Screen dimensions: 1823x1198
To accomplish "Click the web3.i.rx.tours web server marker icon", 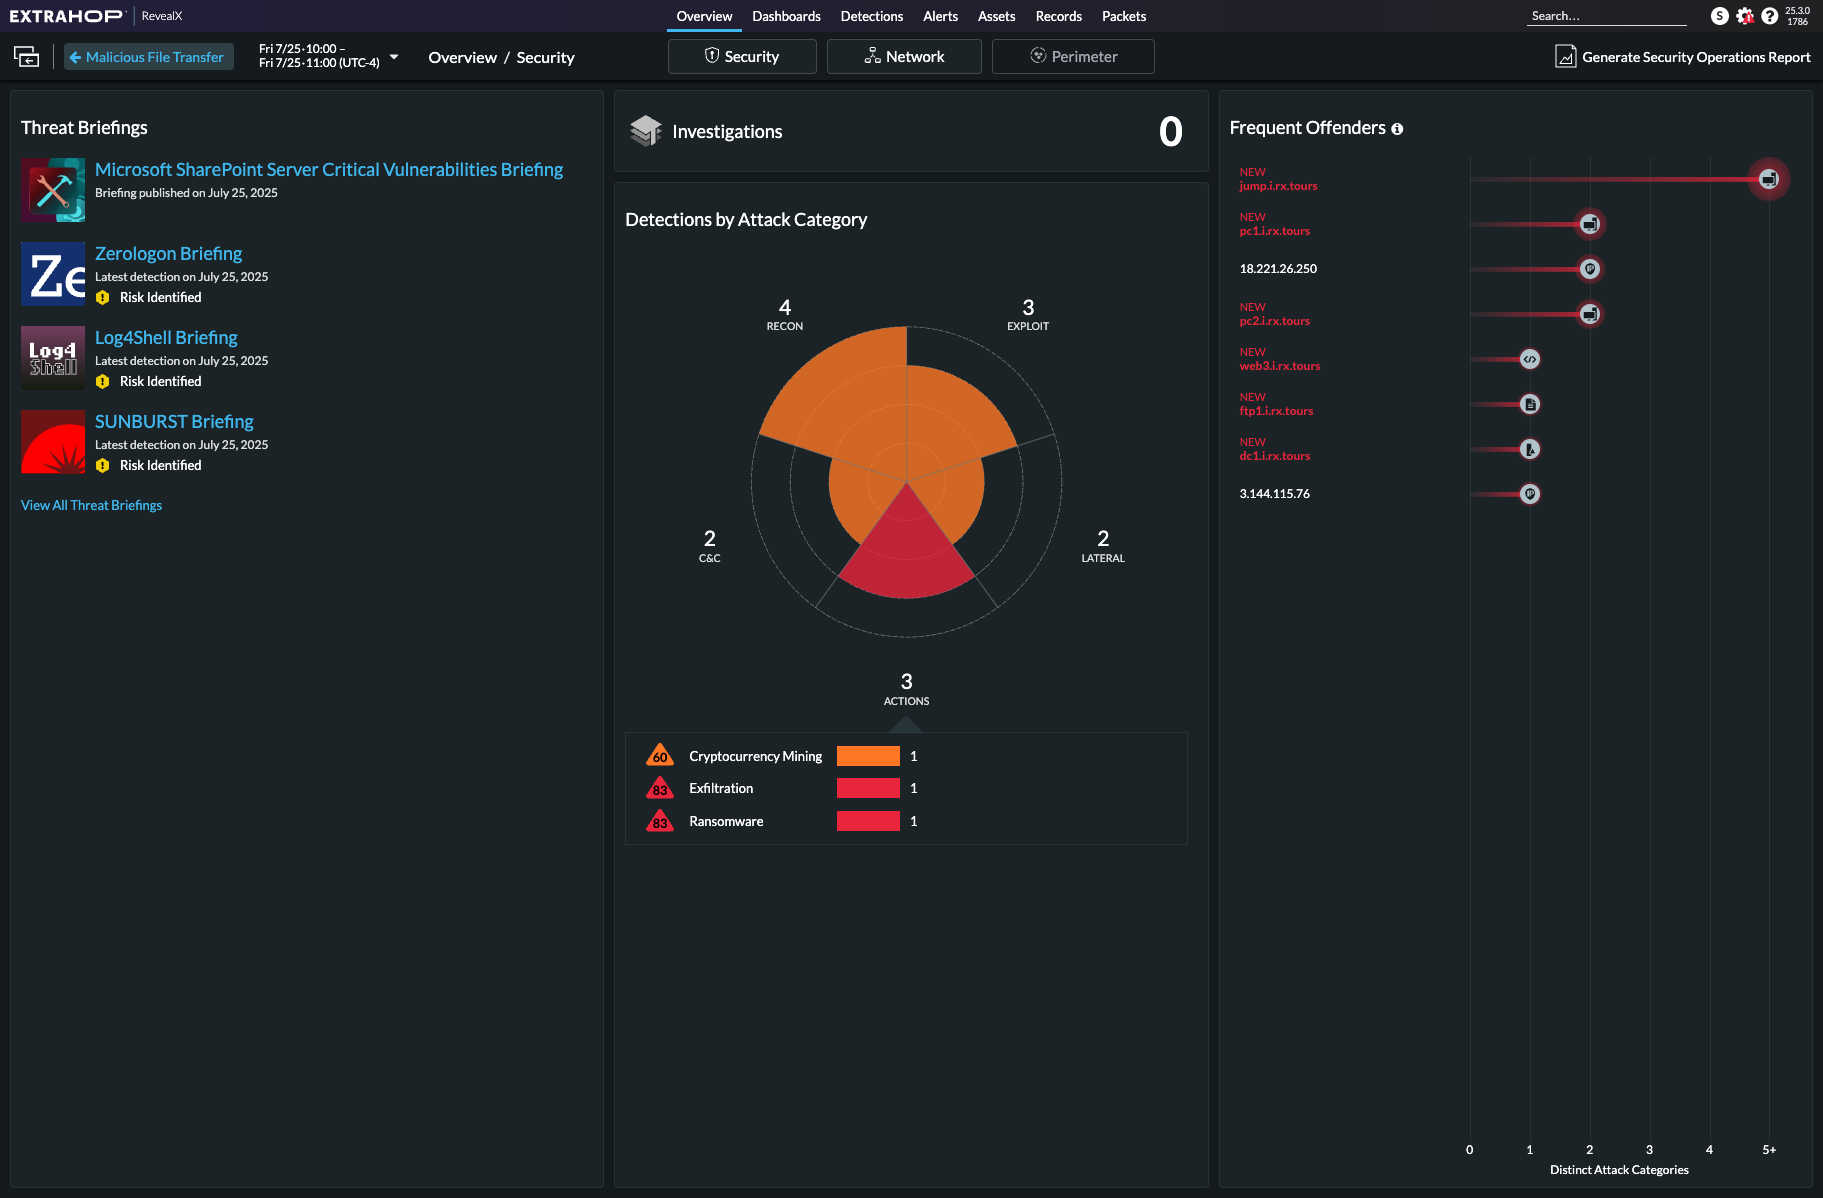I will tap(1530, 359).
